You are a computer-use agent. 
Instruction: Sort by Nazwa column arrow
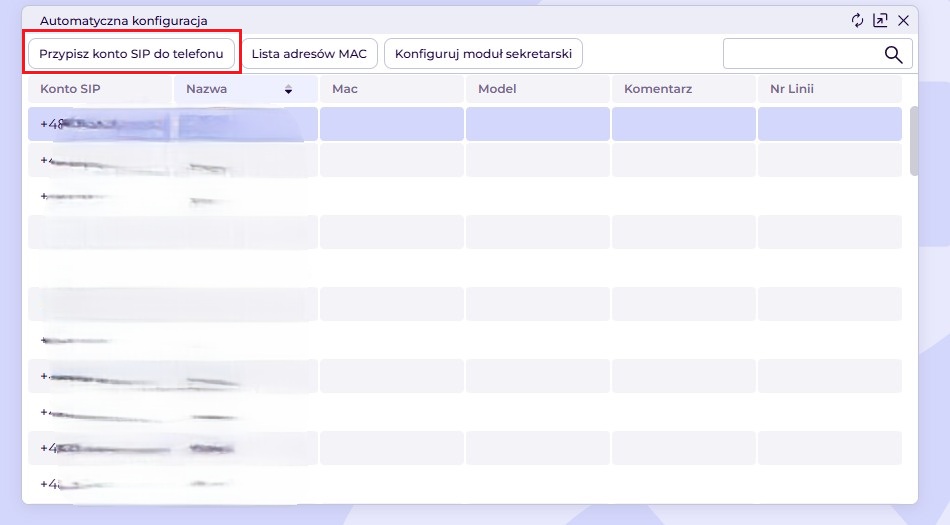[288, 90]
